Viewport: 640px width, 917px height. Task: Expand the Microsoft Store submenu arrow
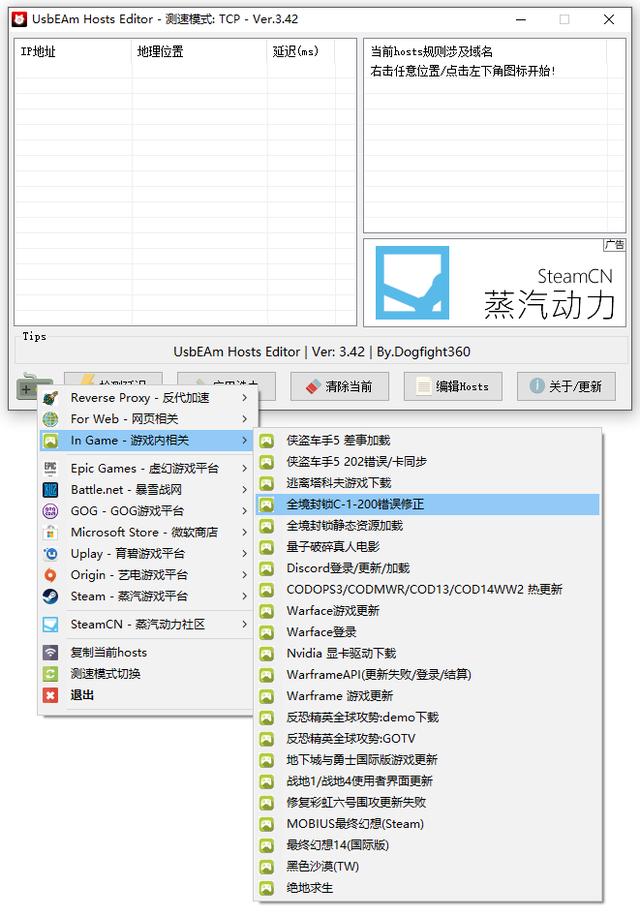pos(245,532)
